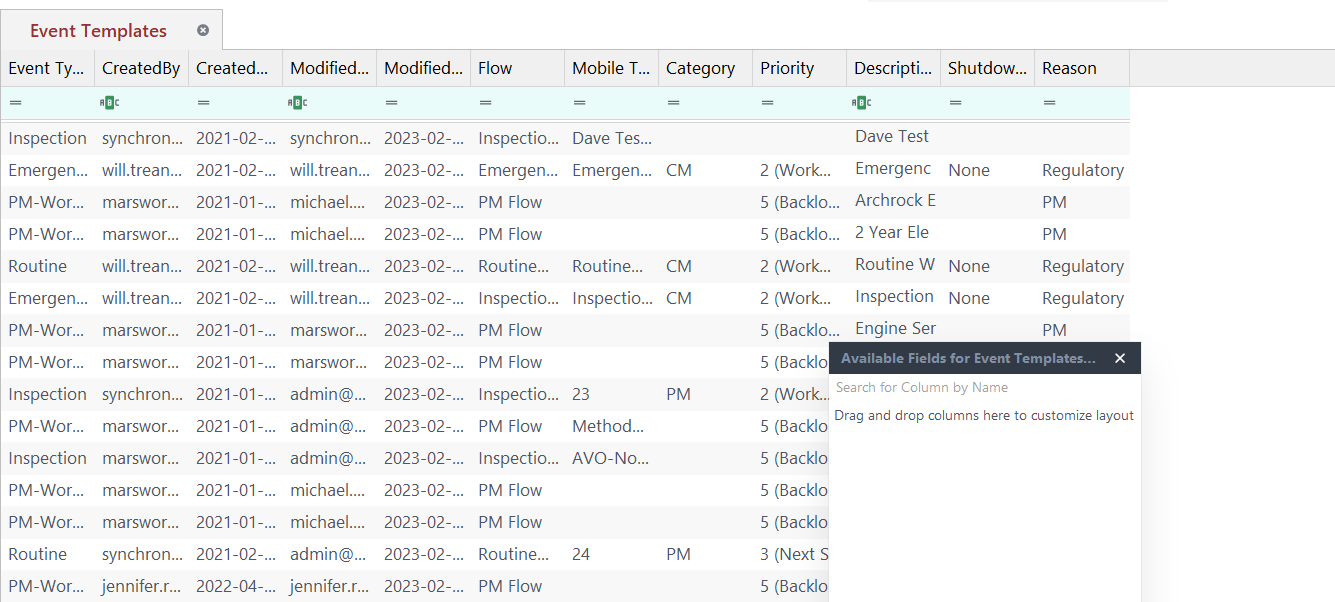Click the '2022-04-...' created date cell
Screen dimensions: 1335x602
coord(235,586)
